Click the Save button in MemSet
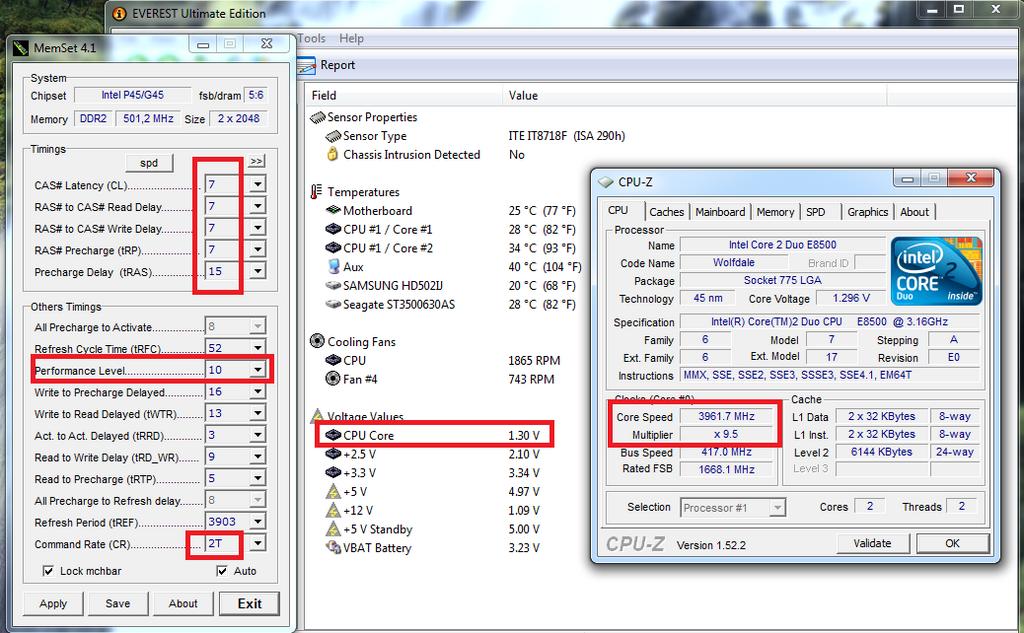The height and width of the screenshot is (633, 1024). (x=118, y=604)
